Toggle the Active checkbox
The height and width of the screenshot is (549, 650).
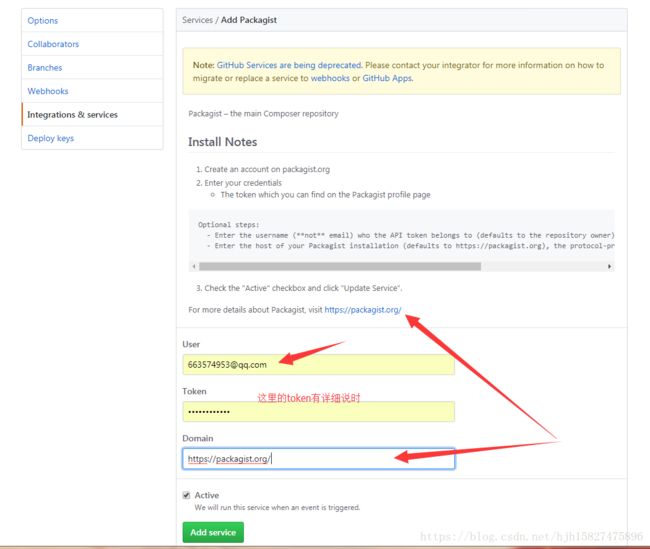(187, 495)
